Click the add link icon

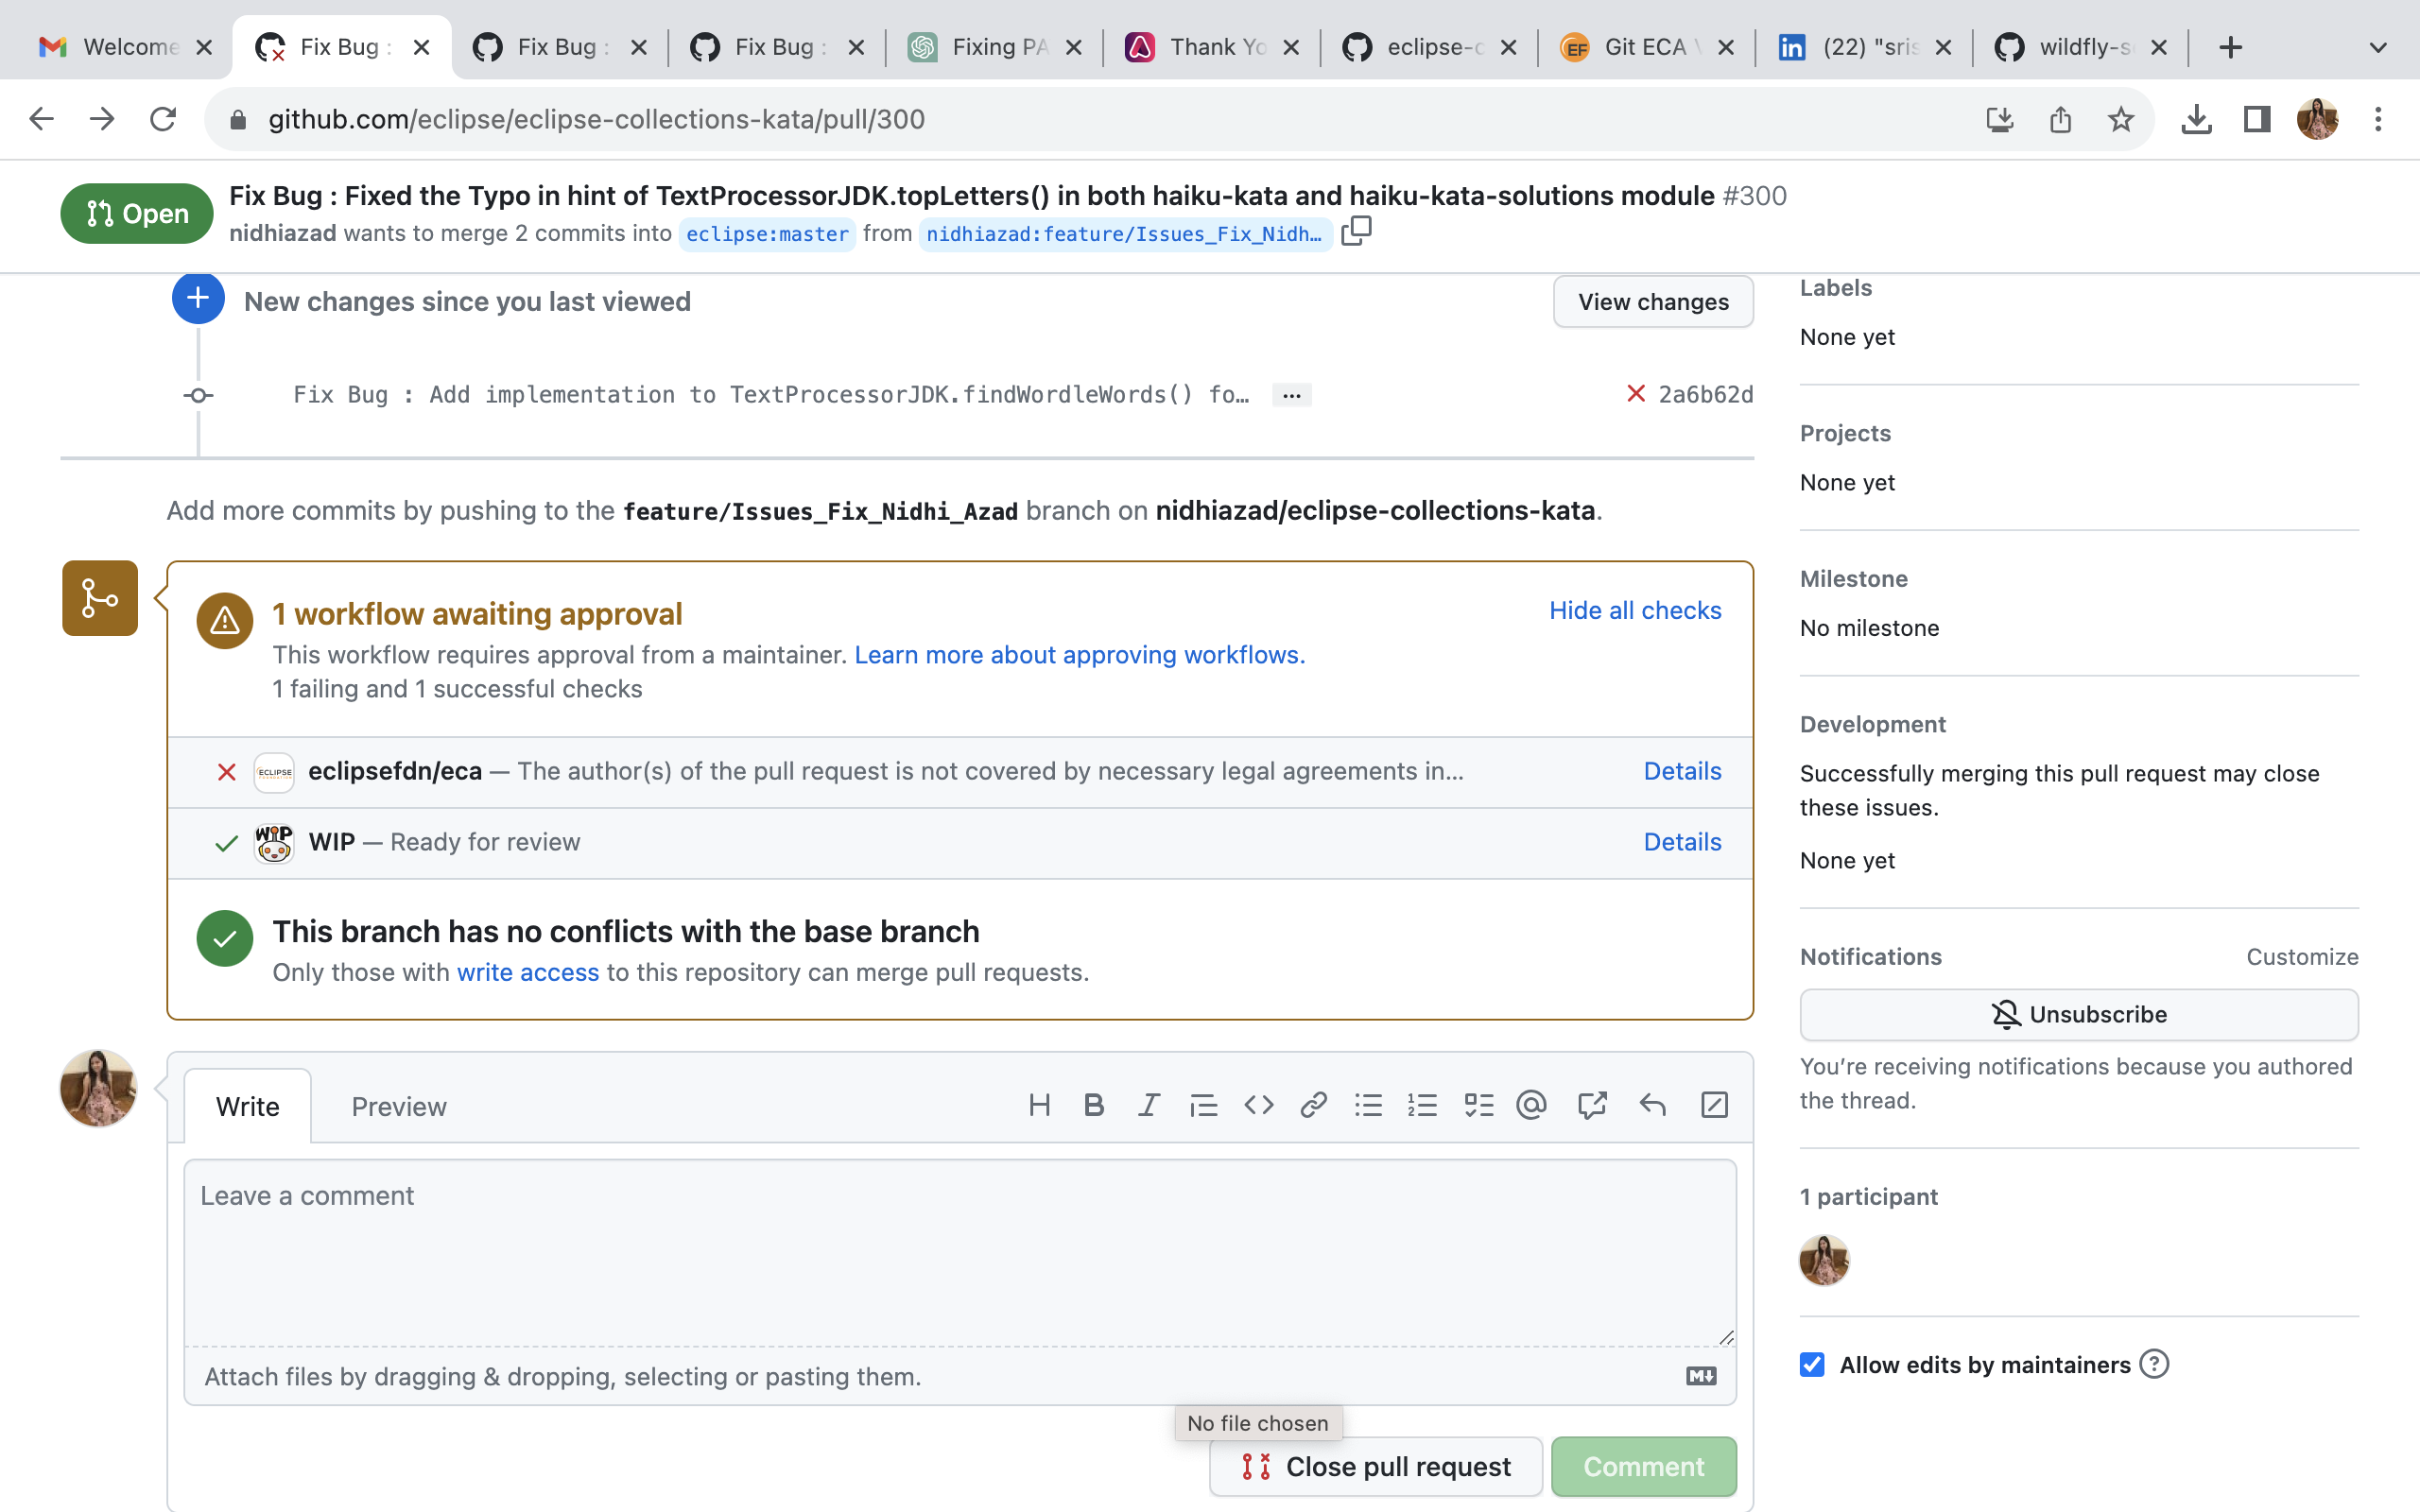(1313, 1105)
